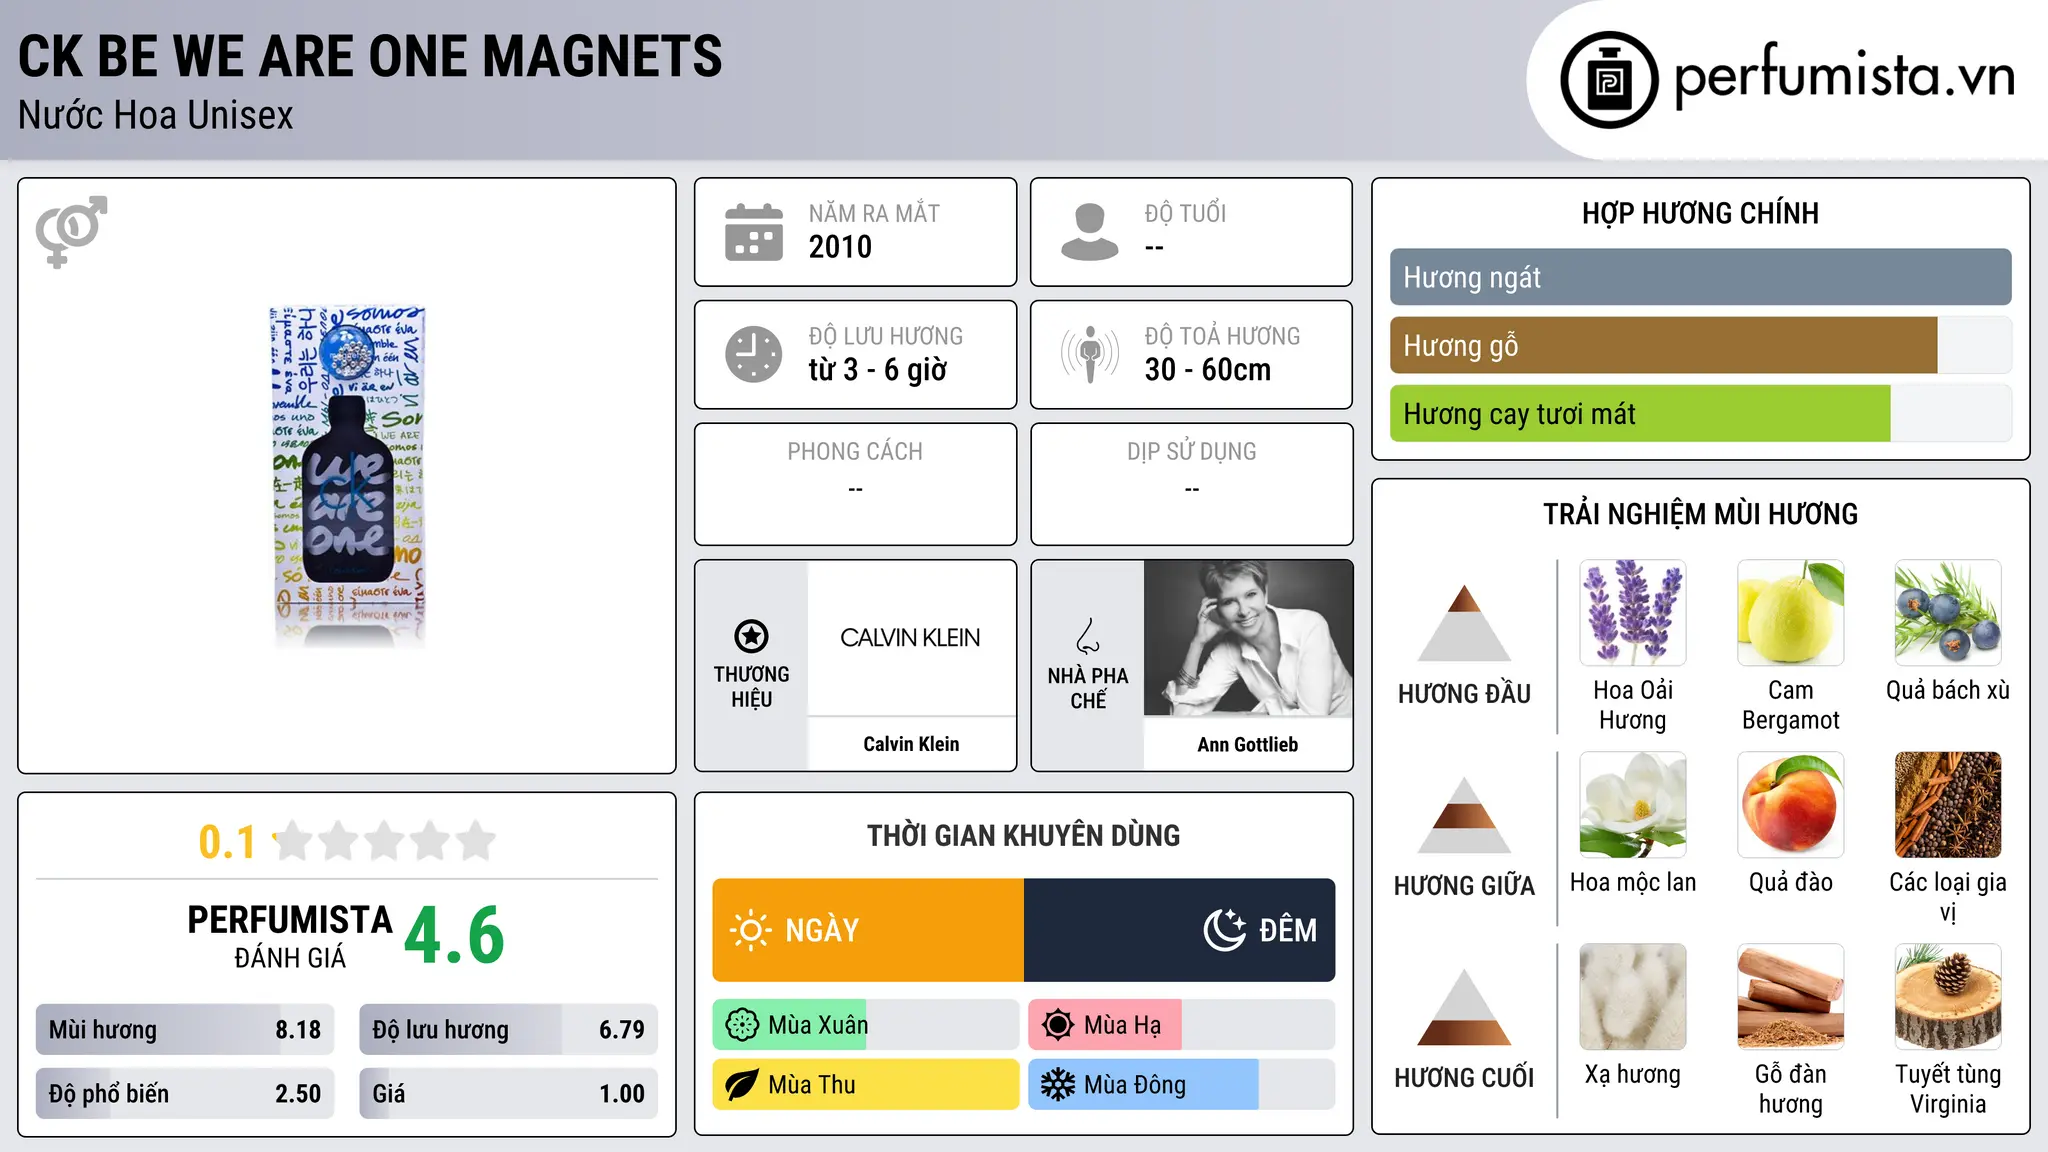The width and height of the screenshot is (2048, 1152).
Task: Open the Tuyết tùng Virginia note image
Action: coord(1948,997)
